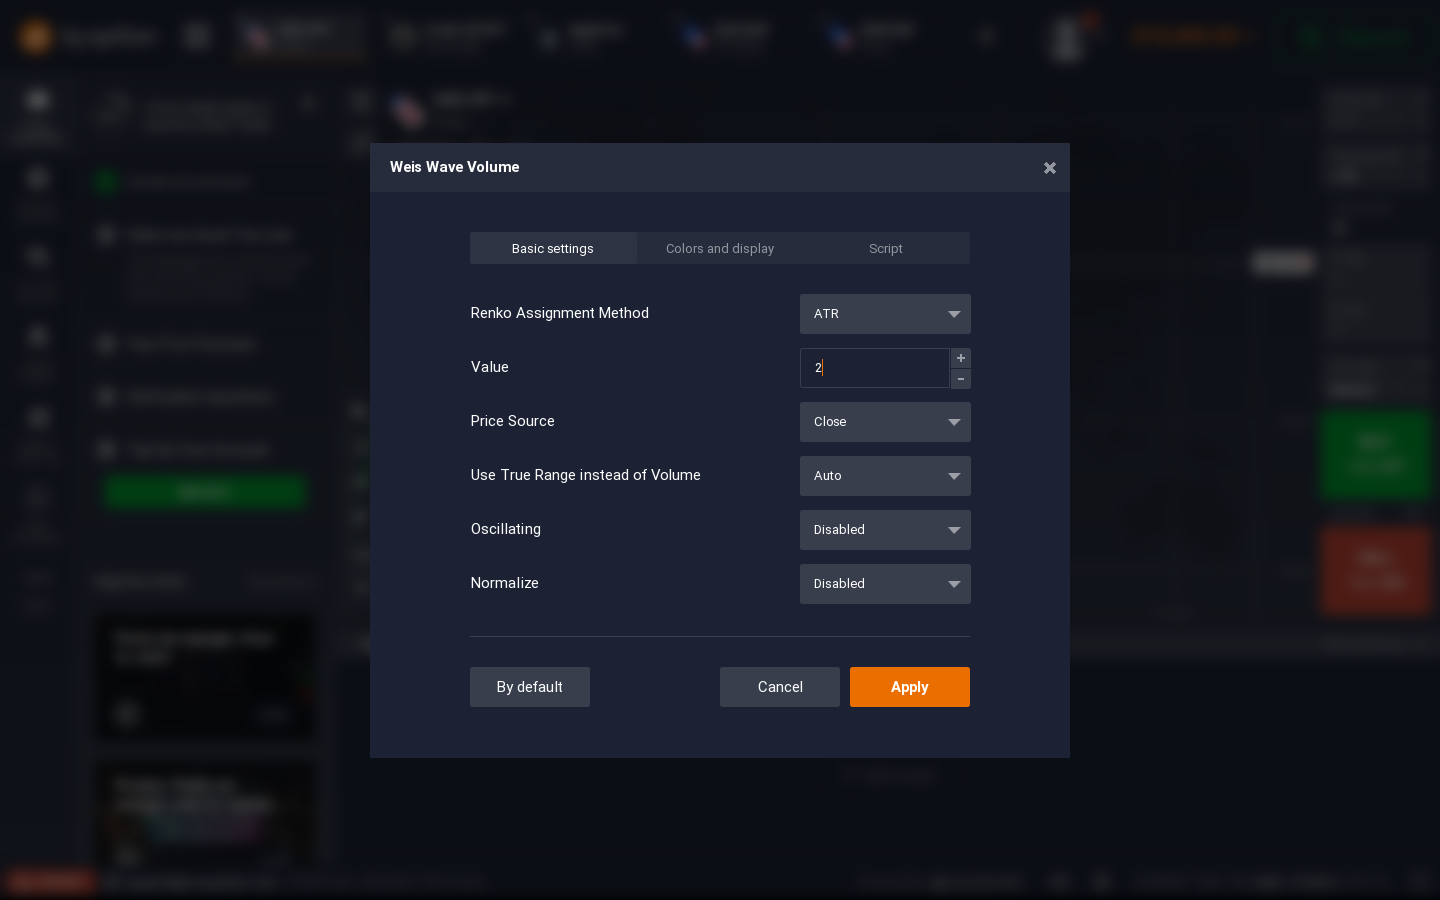Select the Normalize label text
Viewport: 1440px width, 900px height.
(505, 583)
